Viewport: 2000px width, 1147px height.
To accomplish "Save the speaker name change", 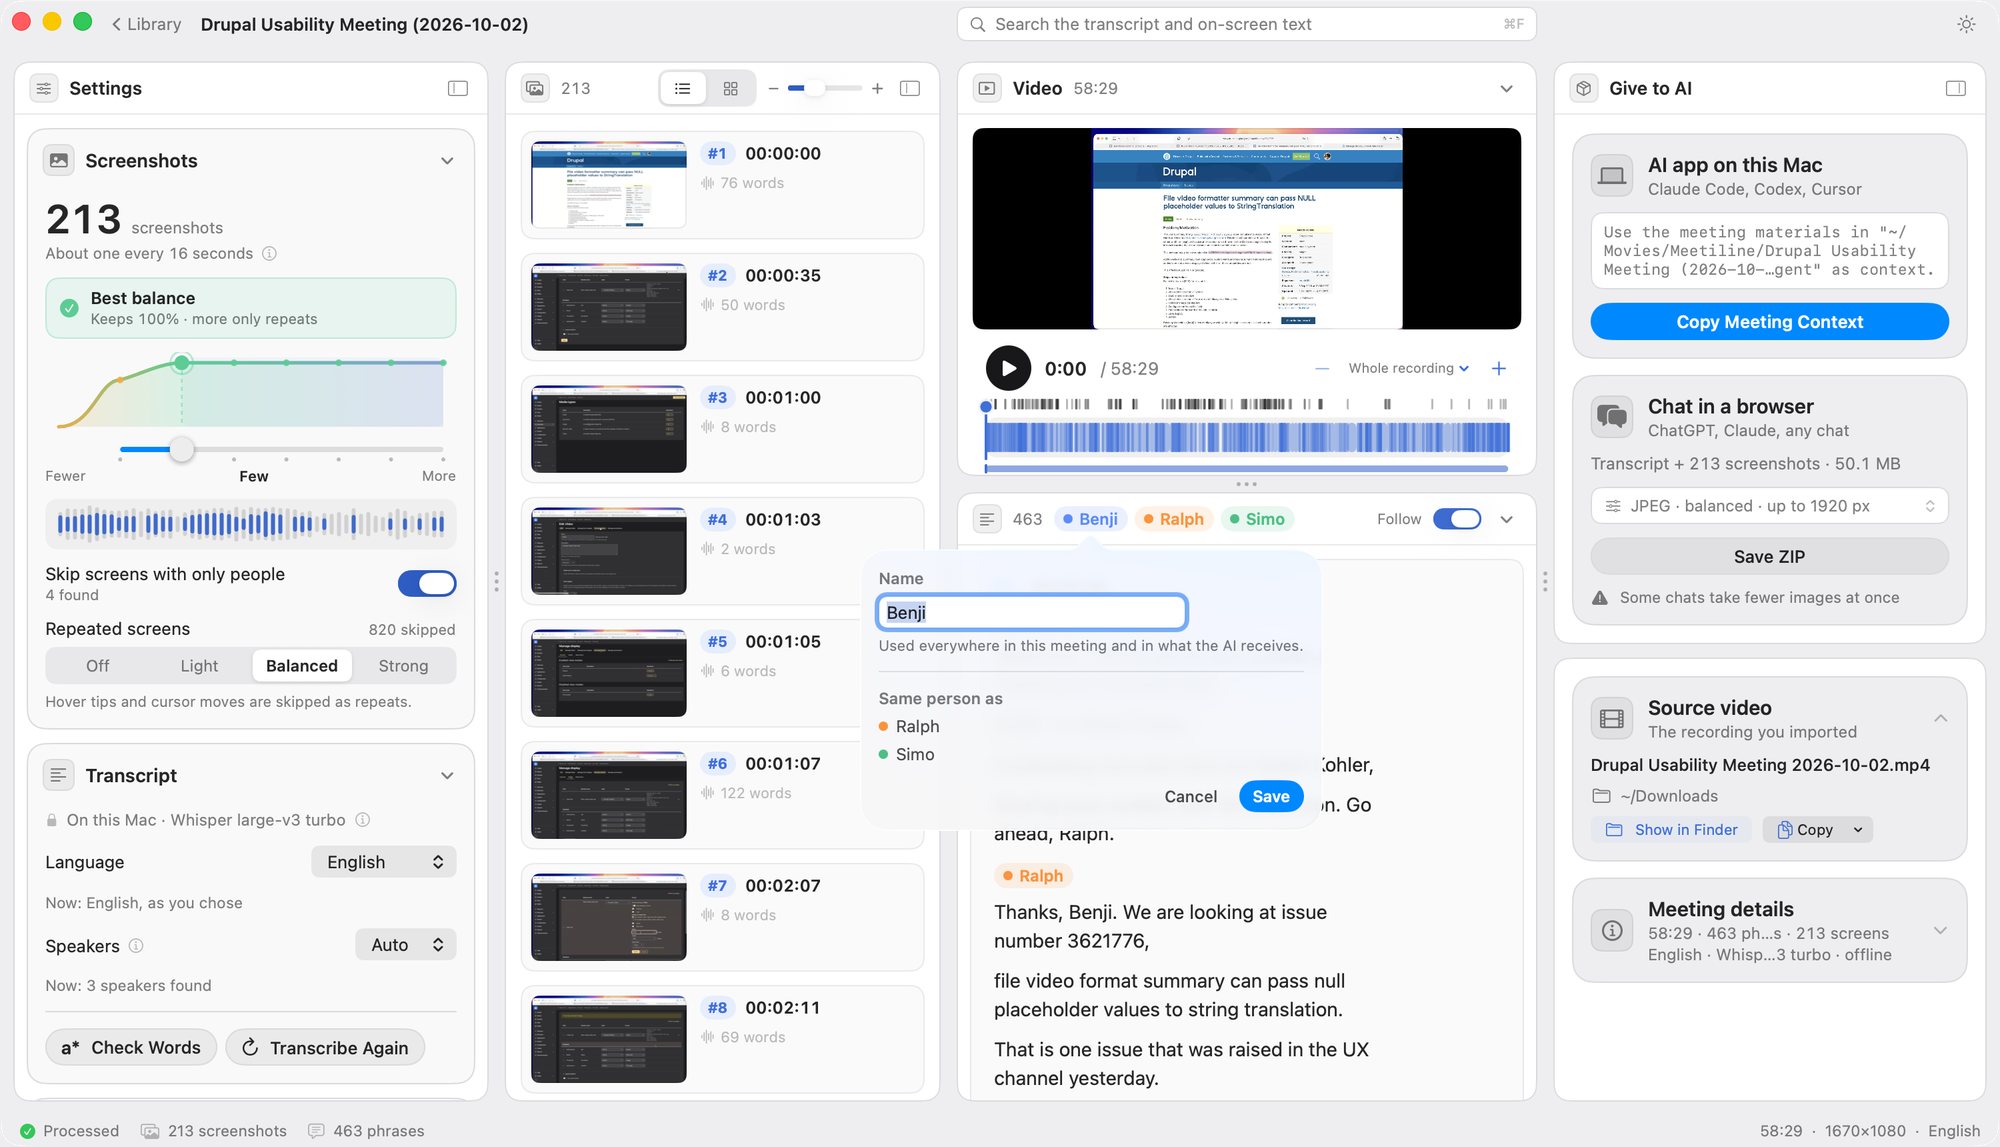I will 1270,797.
